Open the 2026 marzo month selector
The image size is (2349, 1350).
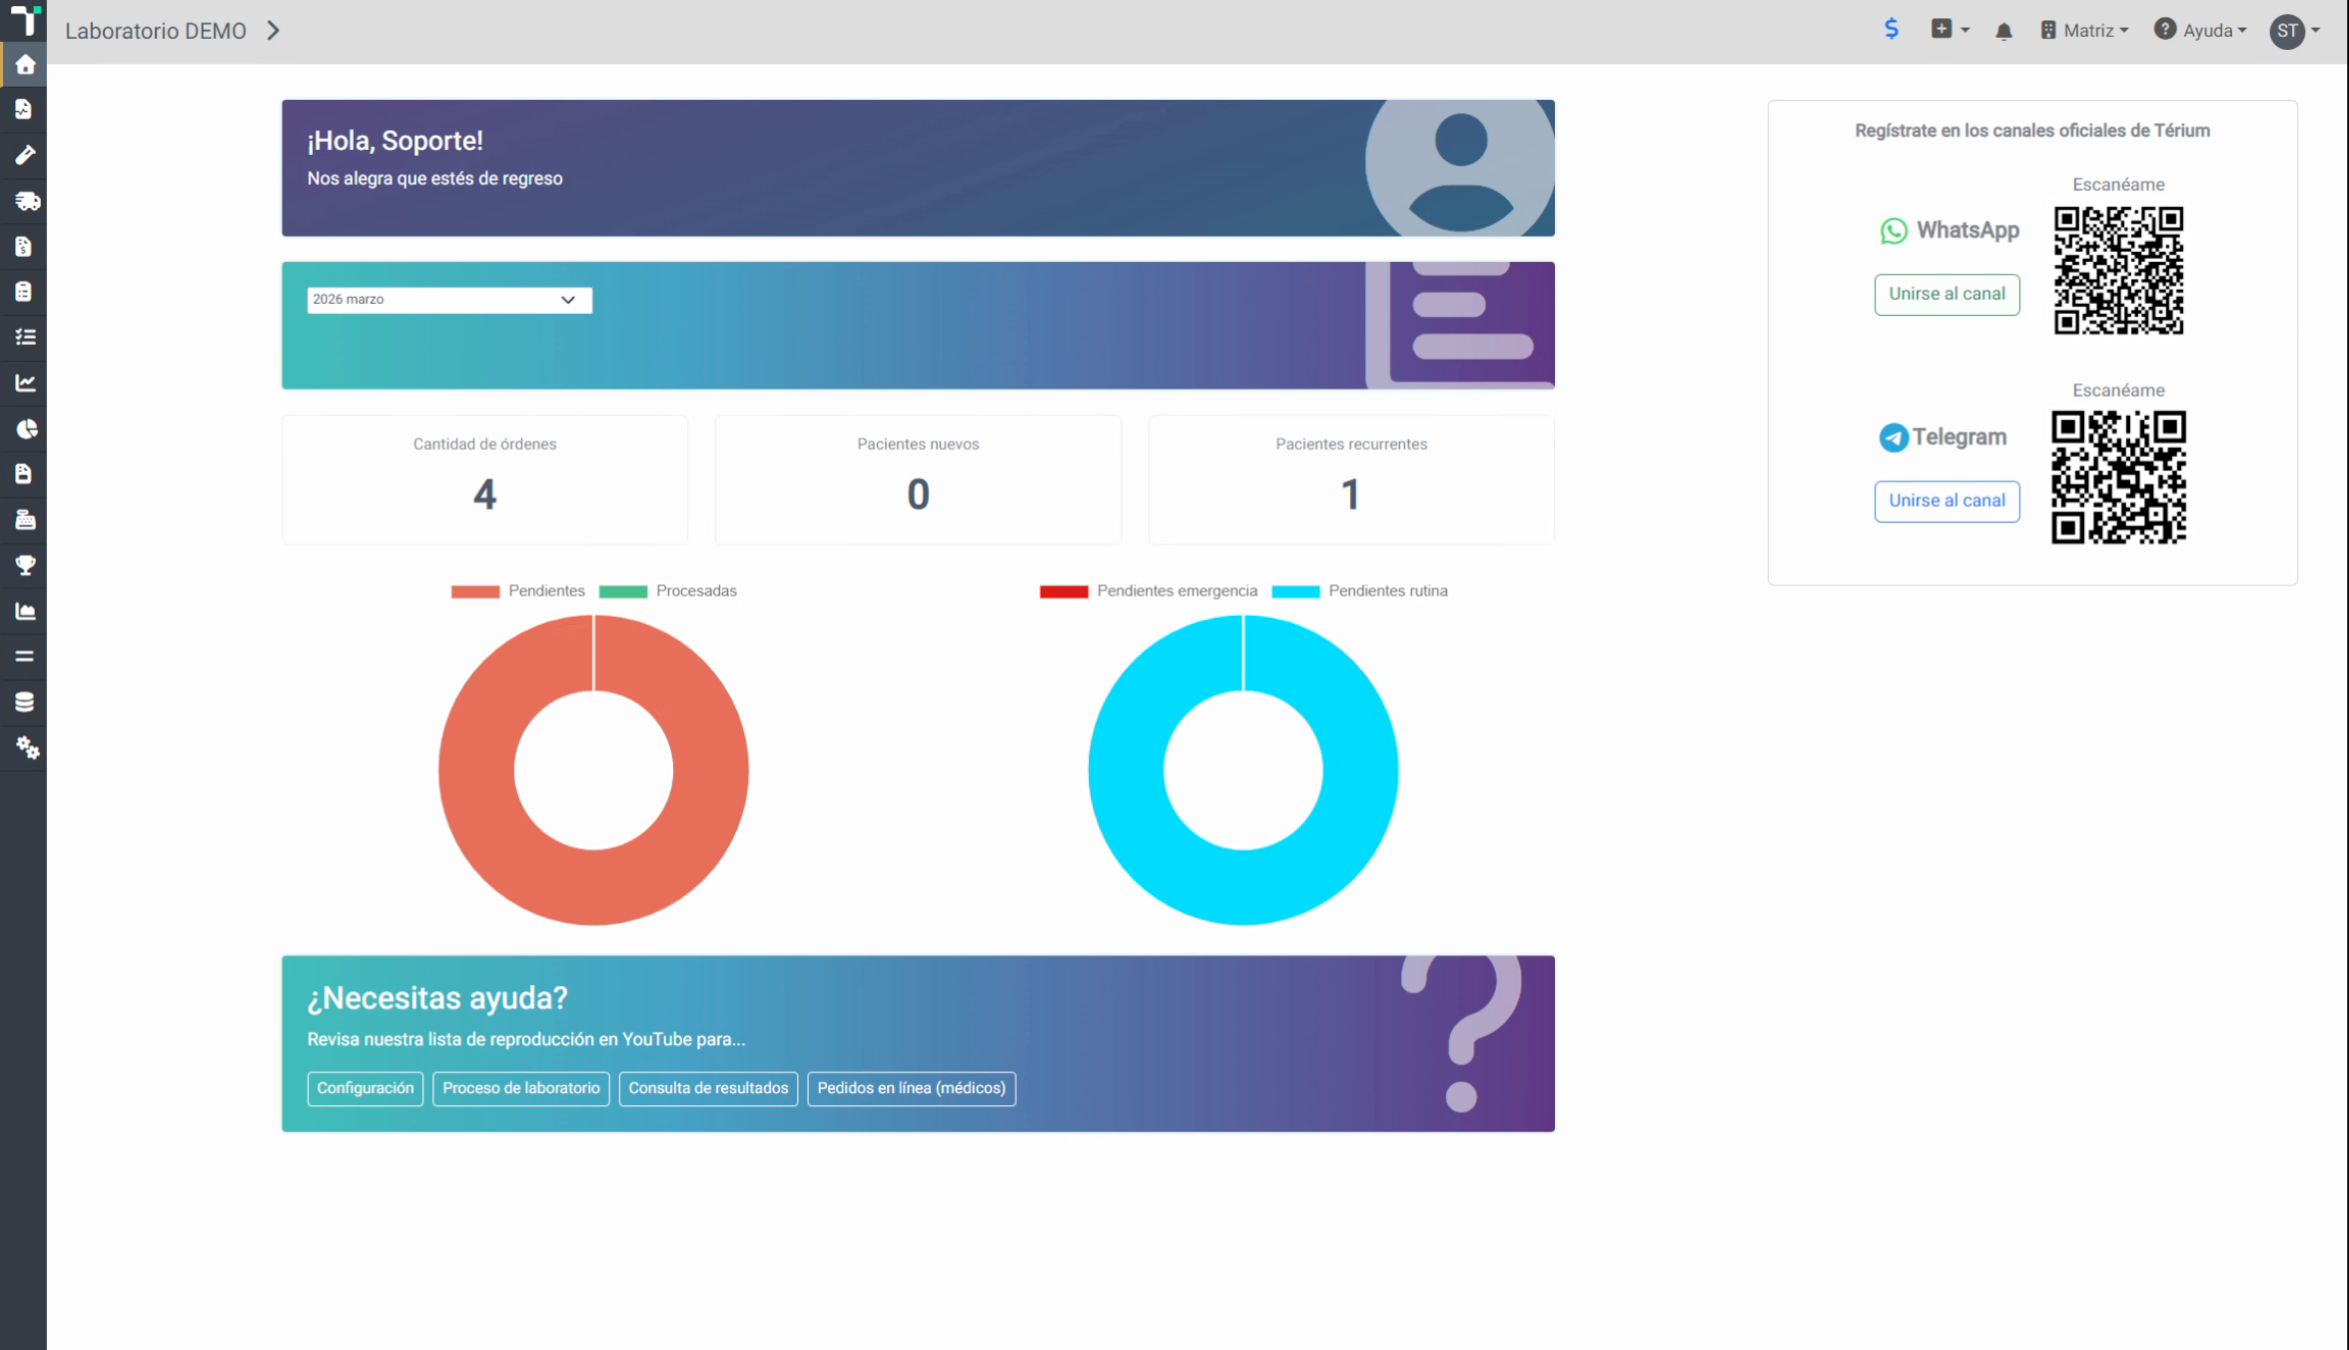pyautogui.click(x=449, y=300)
